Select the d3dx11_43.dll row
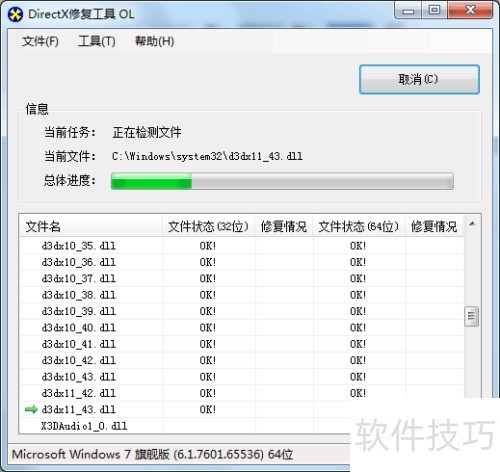The width and height of the screenshot is (500, 472). click(185, 410)
